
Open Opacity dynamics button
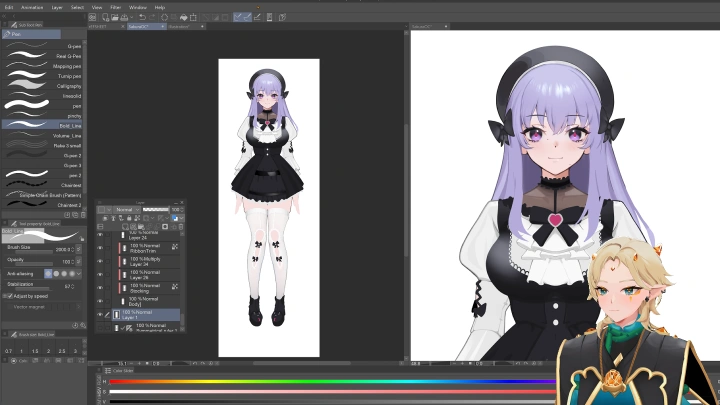pyautogui.click(x=79, y=261)
